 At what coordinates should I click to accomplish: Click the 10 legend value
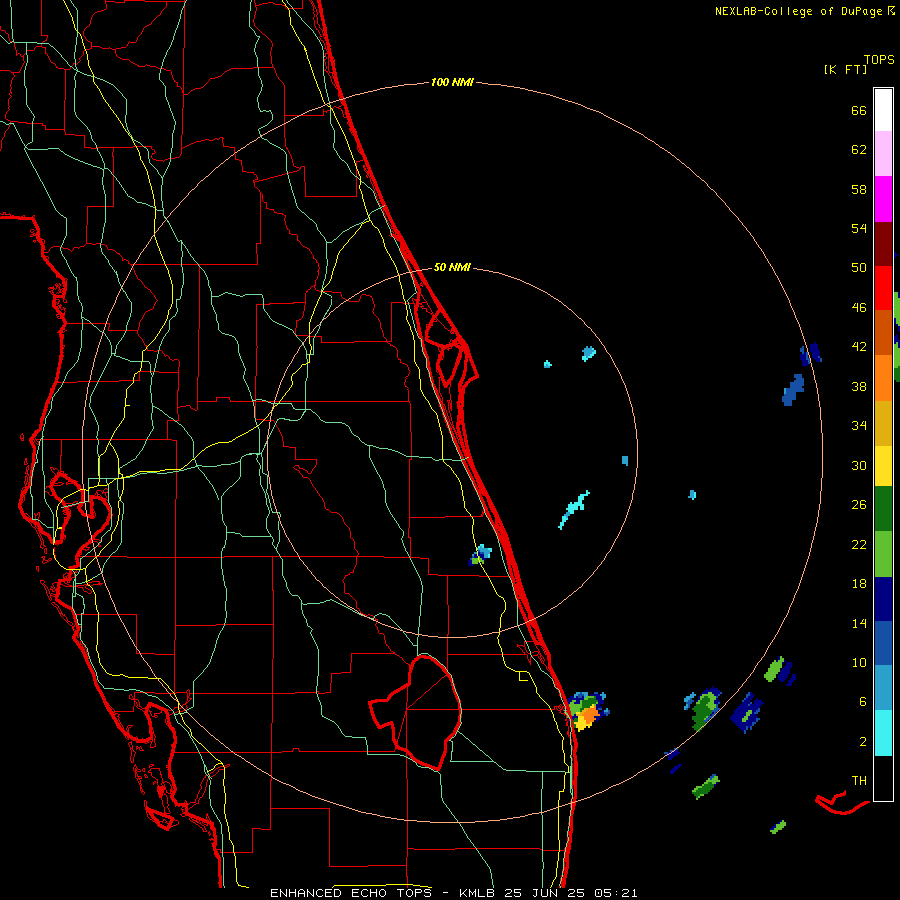point(859,663)
